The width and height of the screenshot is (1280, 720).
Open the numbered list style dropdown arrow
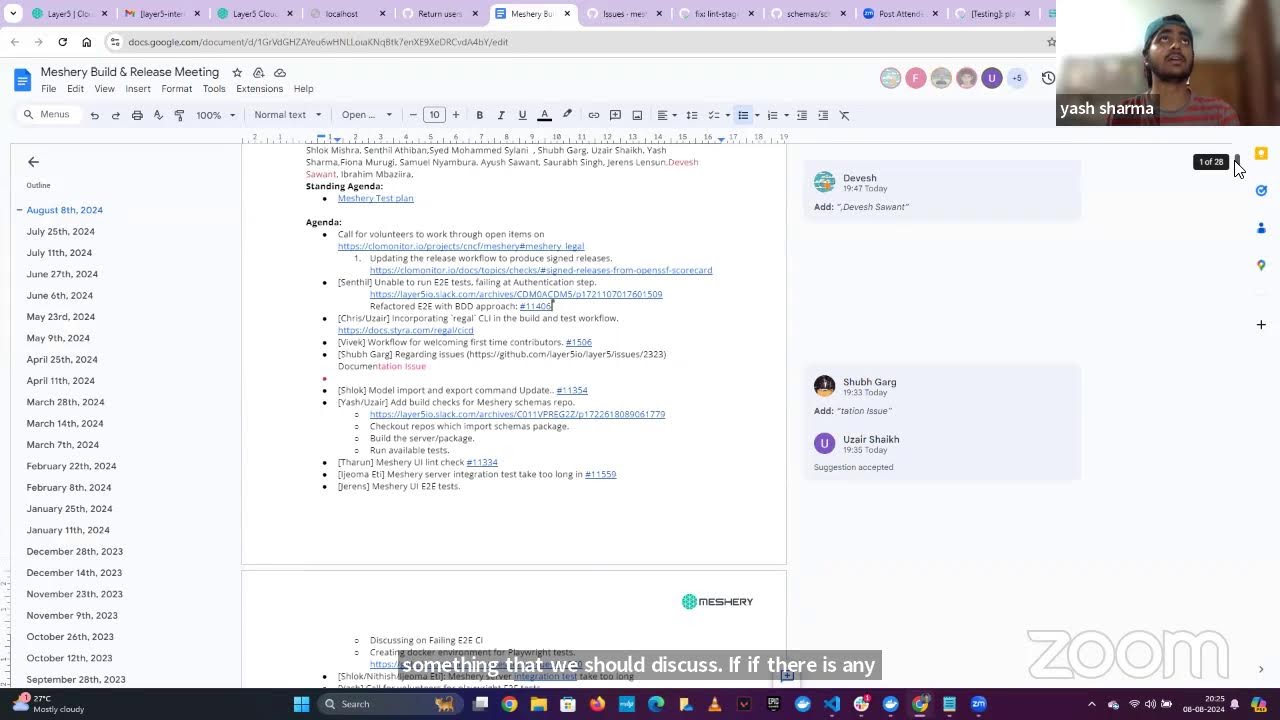[786, 115]
